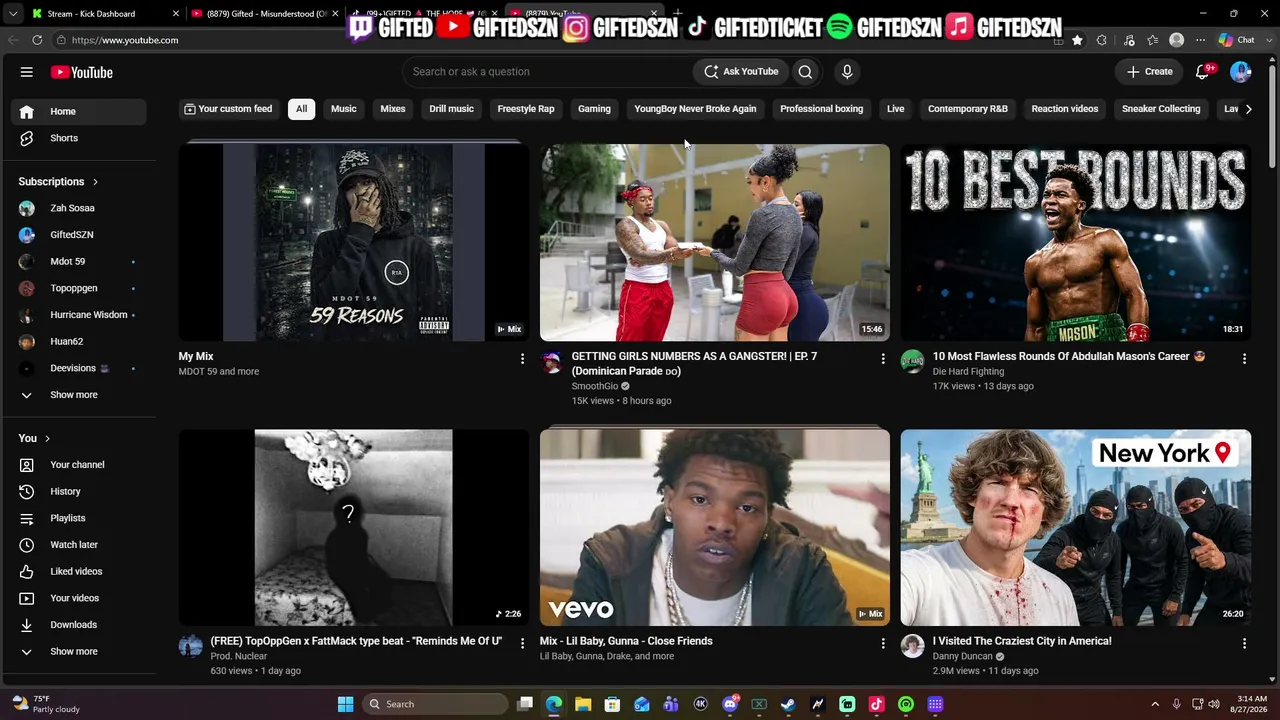Show hidden system tray icons
Image resolution: width=1280 pixels, height=720 pixels.
(1155, 704)
